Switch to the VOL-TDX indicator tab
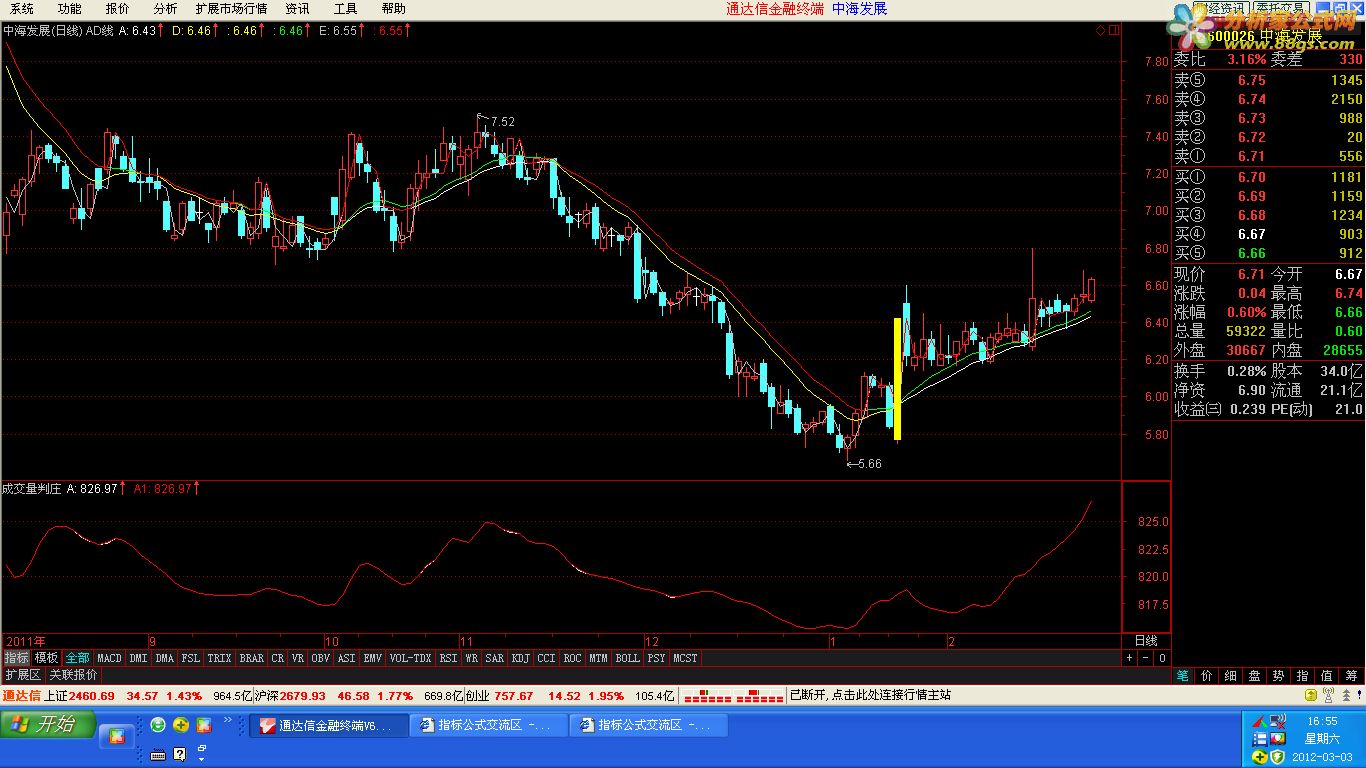The width and height of the screenshot is (1366, 768). pyautogui.click(x=410, y=658)
